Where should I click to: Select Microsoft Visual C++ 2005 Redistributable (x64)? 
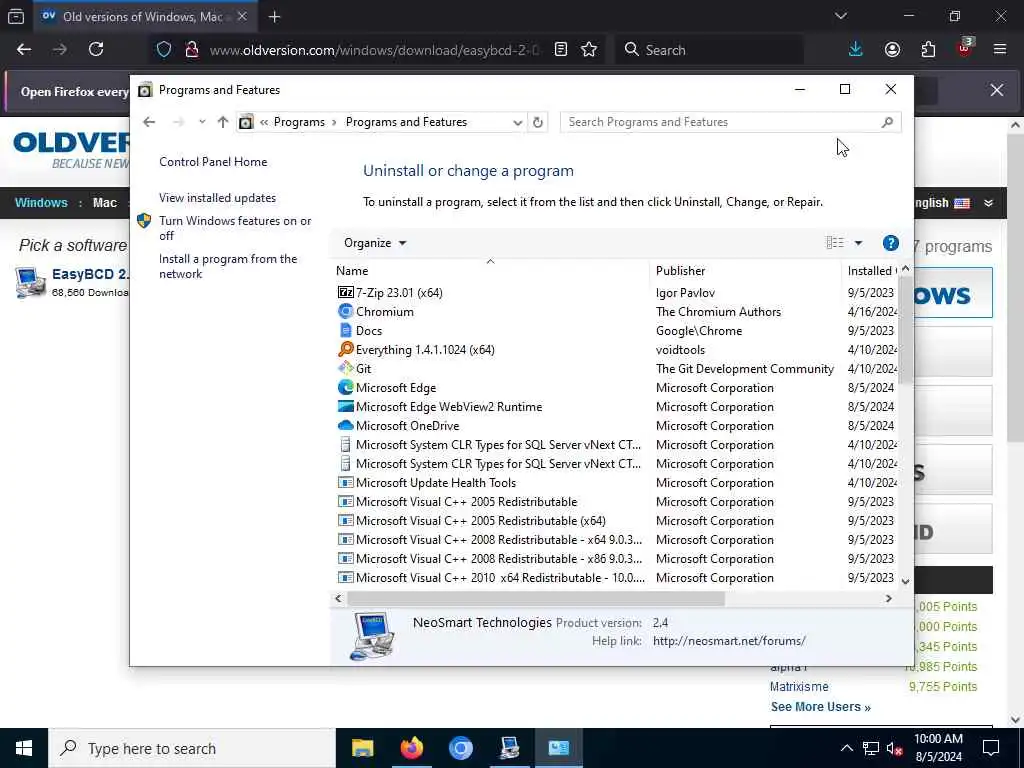[481, 521]
